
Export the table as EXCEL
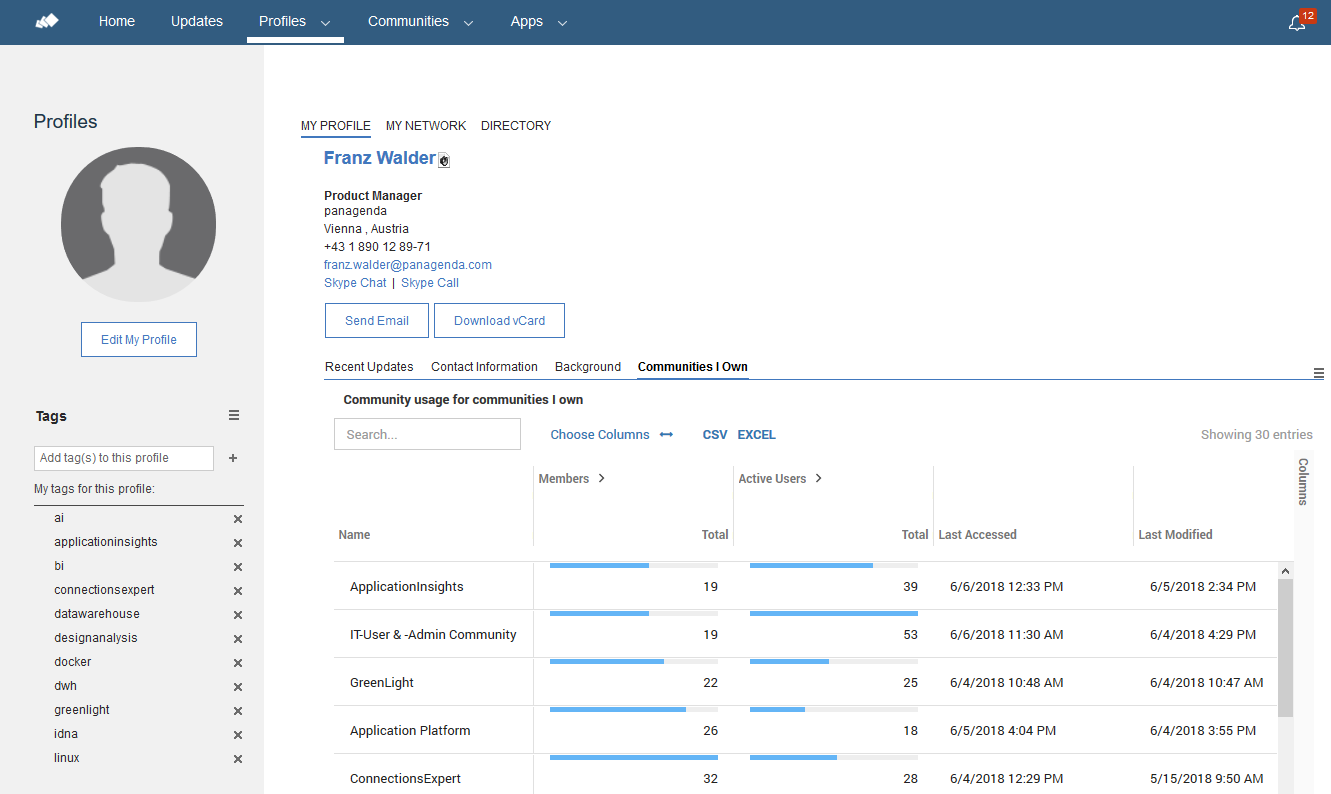pos(756,435)
